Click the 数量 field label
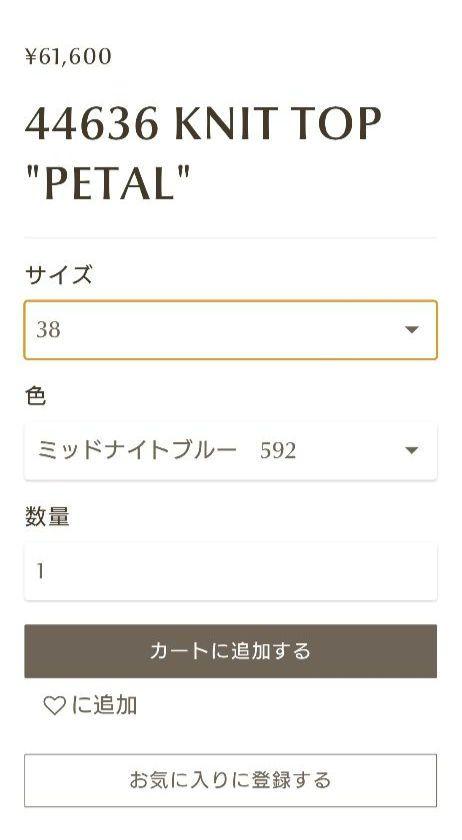 click(x=47, y=516)
